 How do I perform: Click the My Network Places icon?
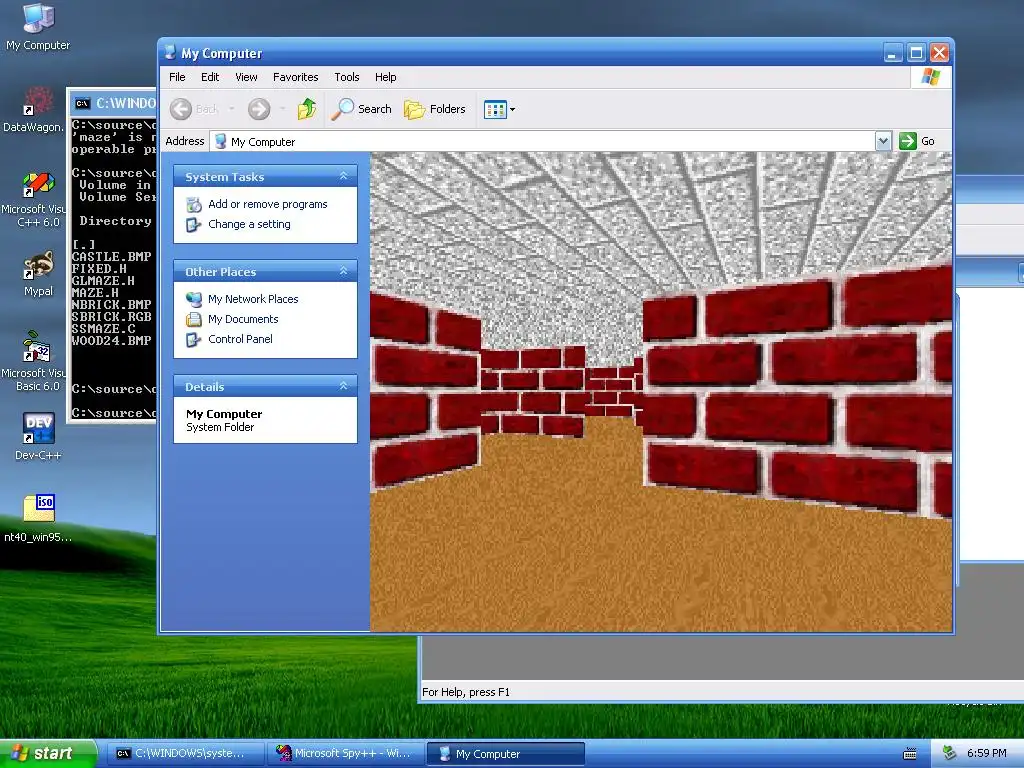[x=194, y=299]
